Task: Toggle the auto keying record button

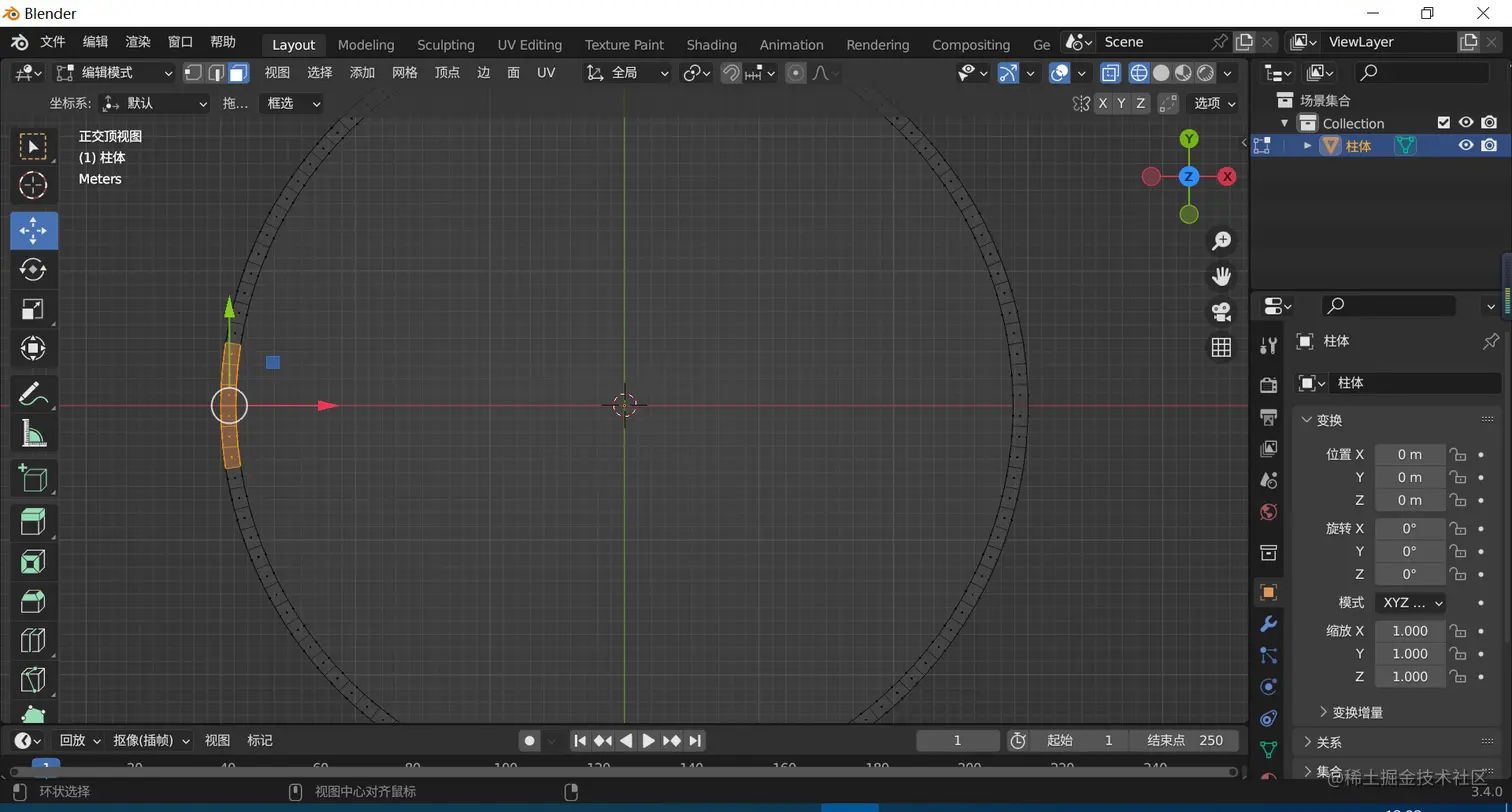Action: click(x=530, y=740)
